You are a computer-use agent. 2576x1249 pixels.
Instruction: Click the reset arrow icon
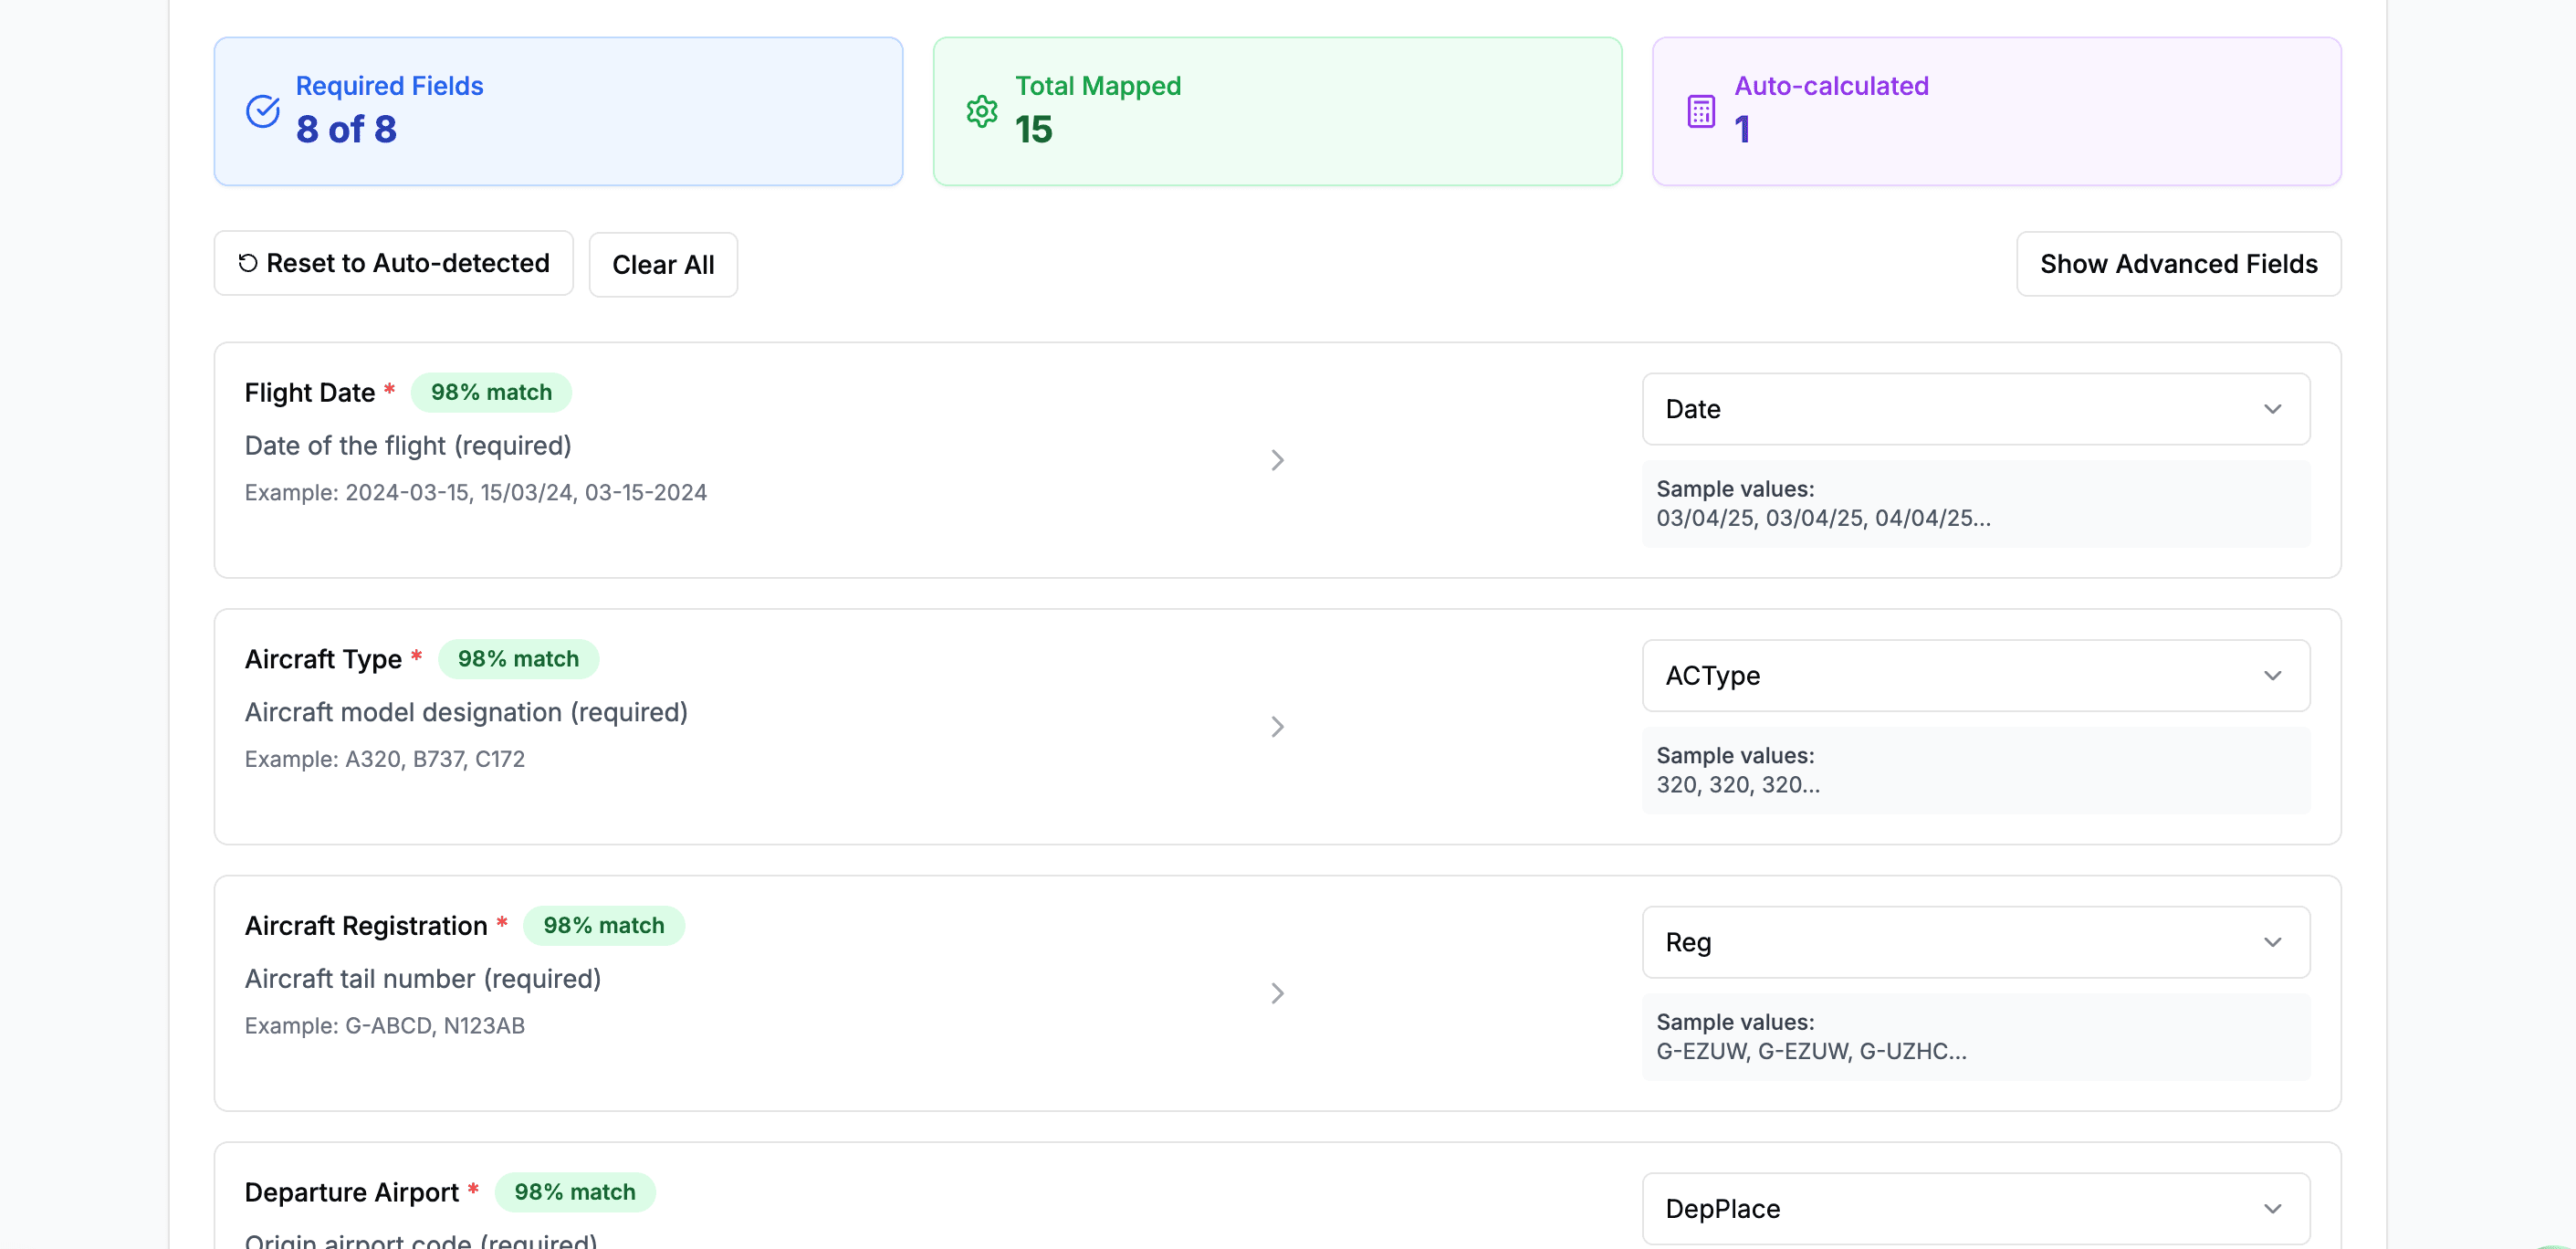point(248,263)
